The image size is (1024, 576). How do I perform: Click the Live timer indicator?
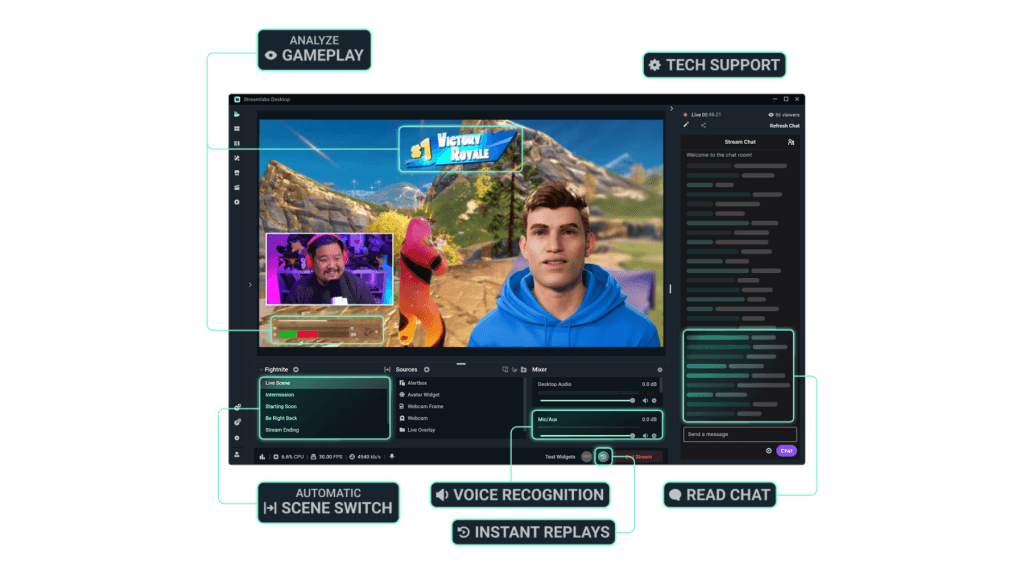coord(702,115)
